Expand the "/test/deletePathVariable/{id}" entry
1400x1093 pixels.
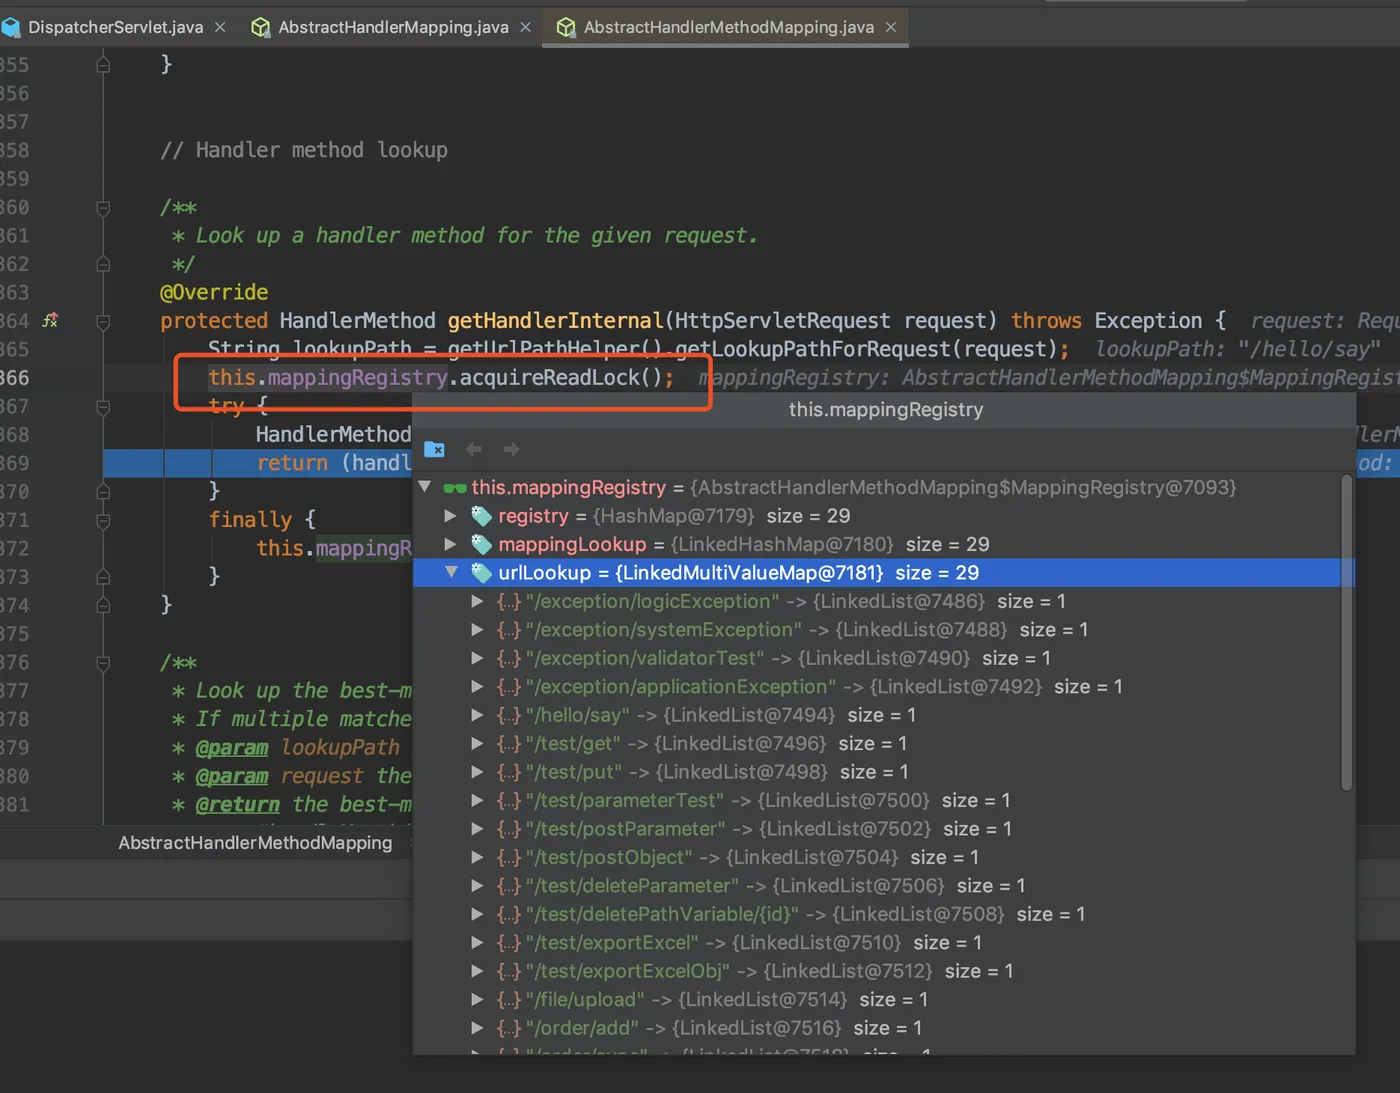[478, 915]
